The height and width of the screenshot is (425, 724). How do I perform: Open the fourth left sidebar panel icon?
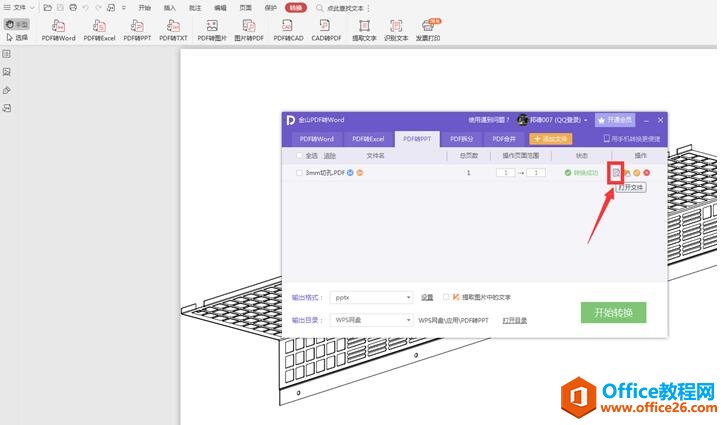(6, 108)
